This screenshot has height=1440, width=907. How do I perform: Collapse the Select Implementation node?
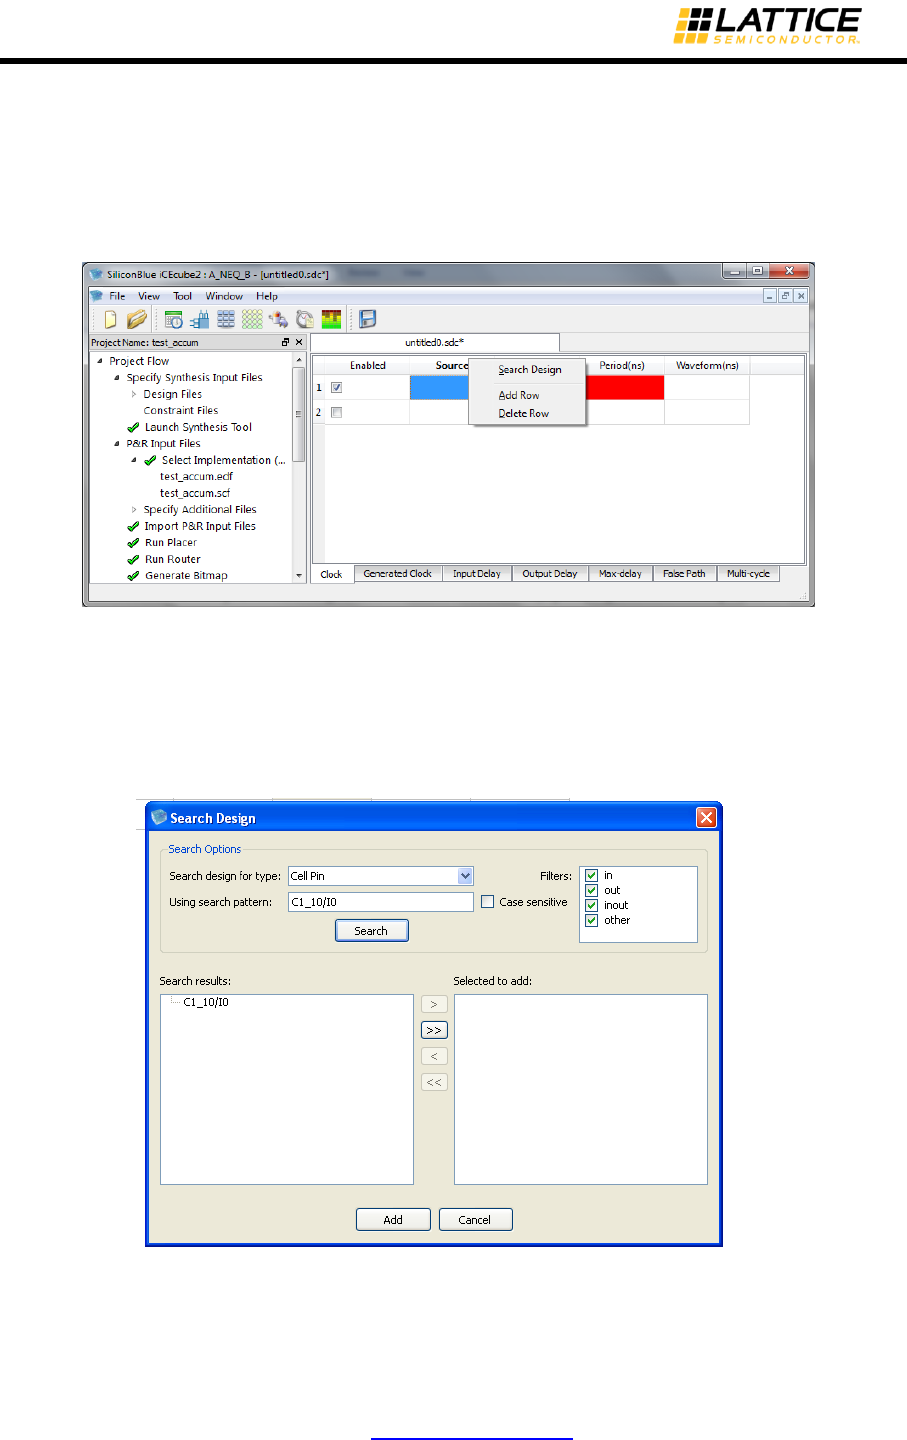point(134,460)
